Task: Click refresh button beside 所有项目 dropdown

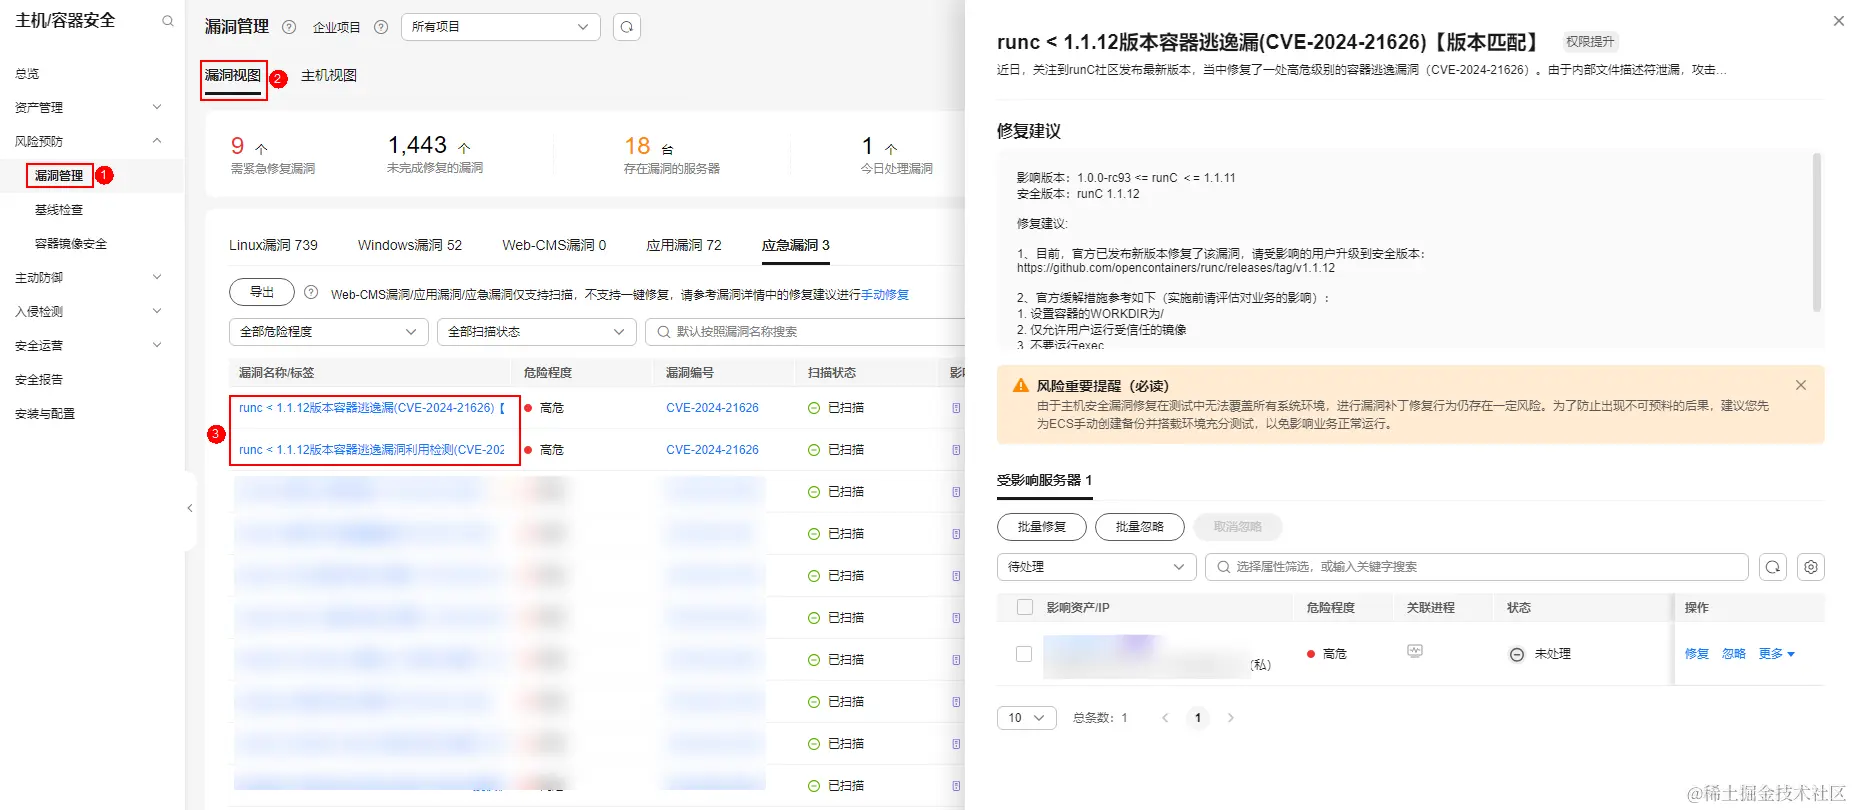Action: [x=627, y=27]
